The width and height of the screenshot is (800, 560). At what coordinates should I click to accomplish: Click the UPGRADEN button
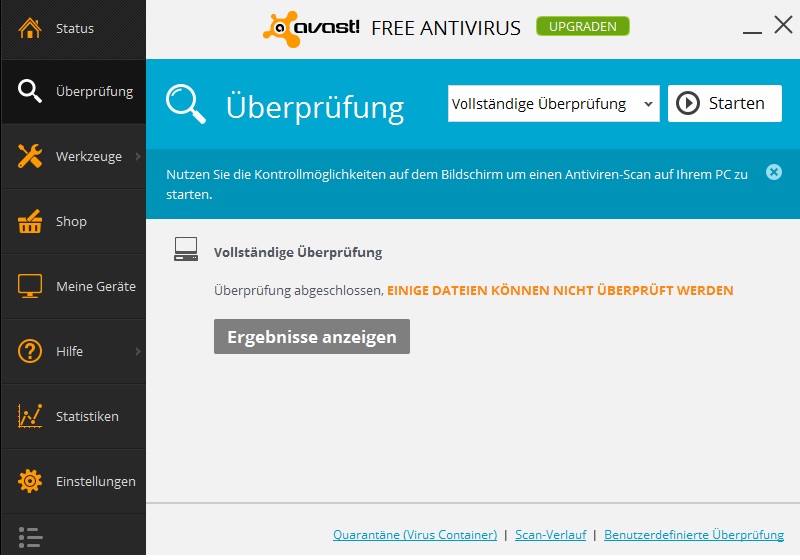583,27
